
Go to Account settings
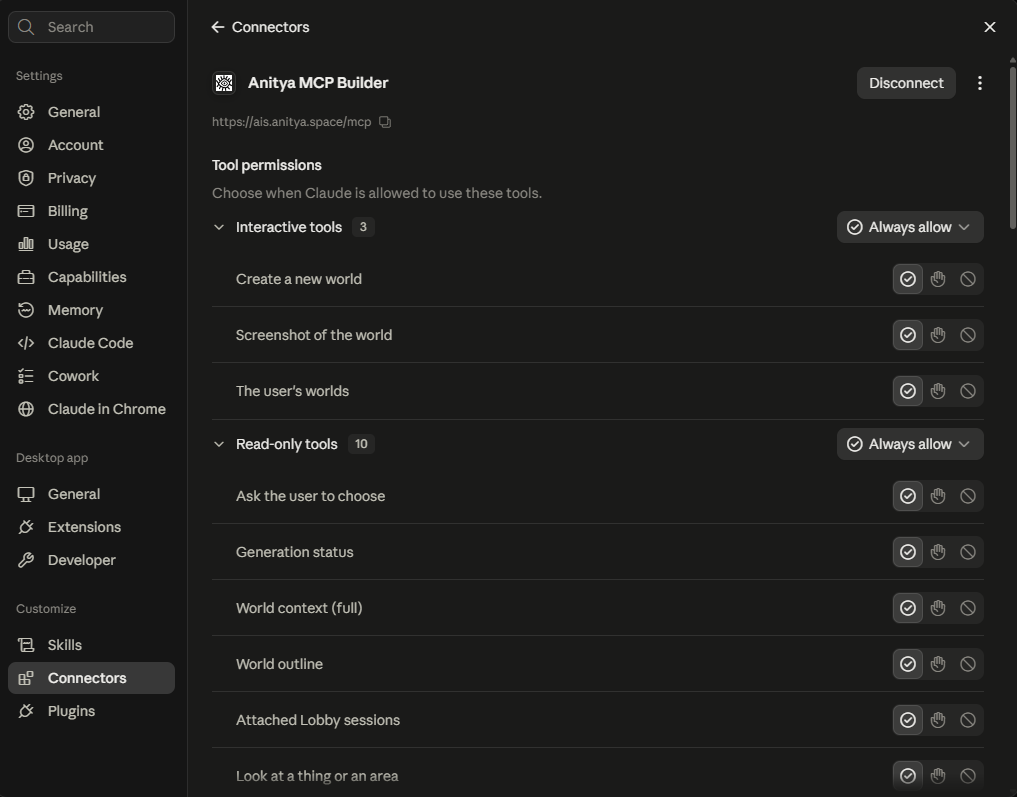tap(91, 145)
